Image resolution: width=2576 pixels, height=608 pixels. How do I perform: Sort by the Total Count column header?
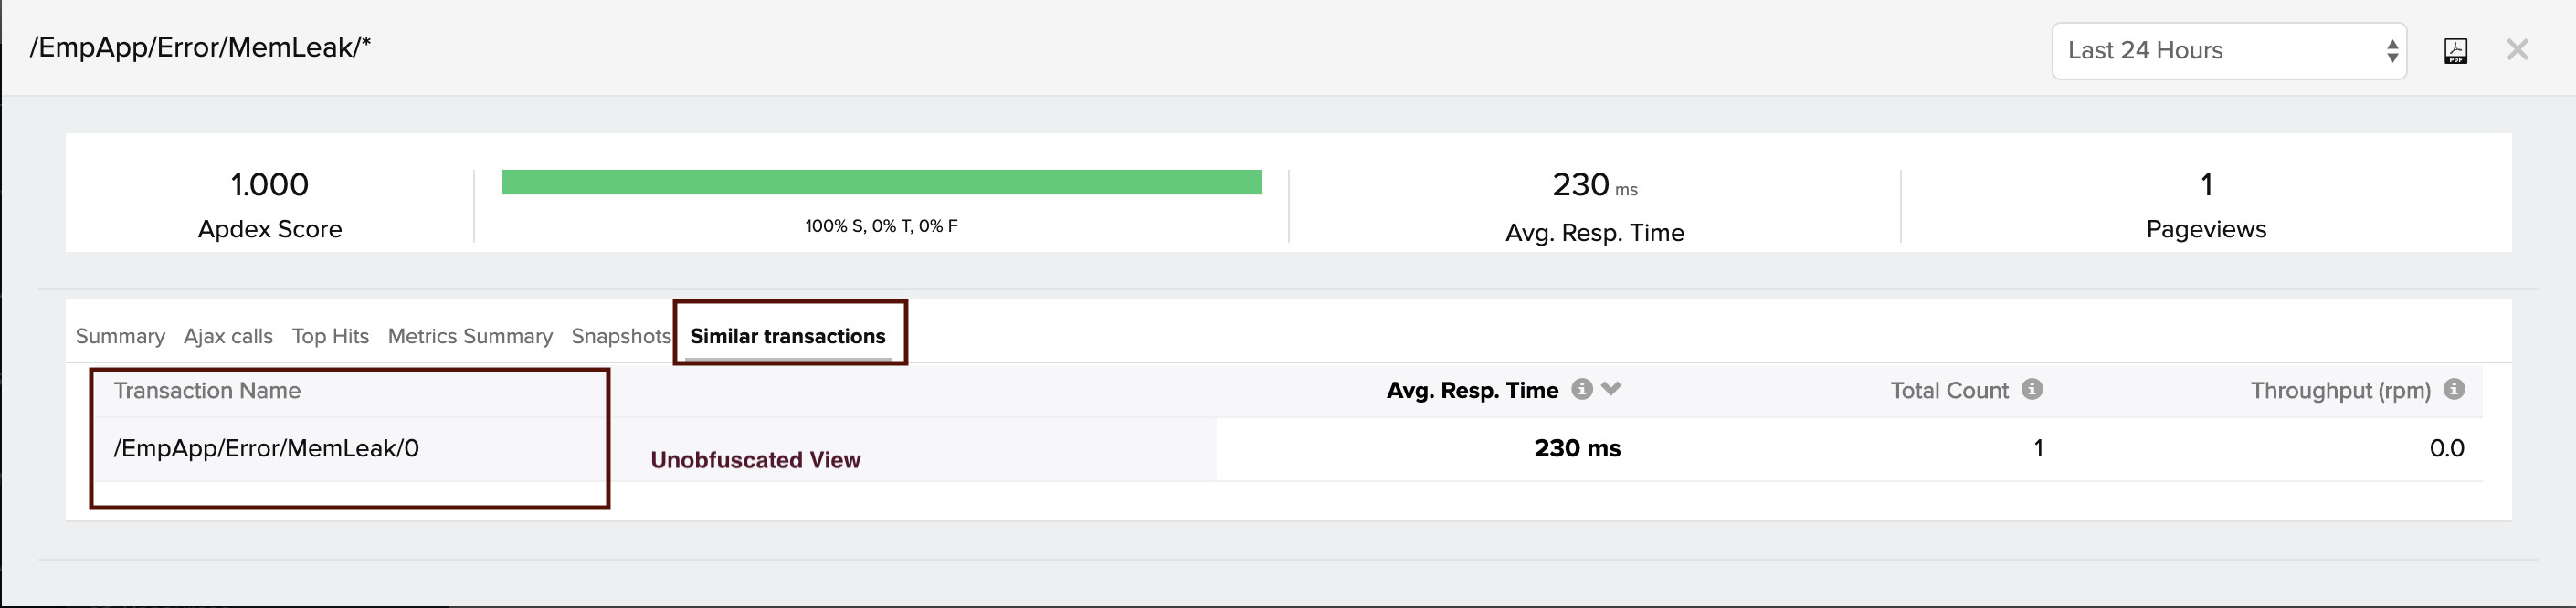(1948, 390)
